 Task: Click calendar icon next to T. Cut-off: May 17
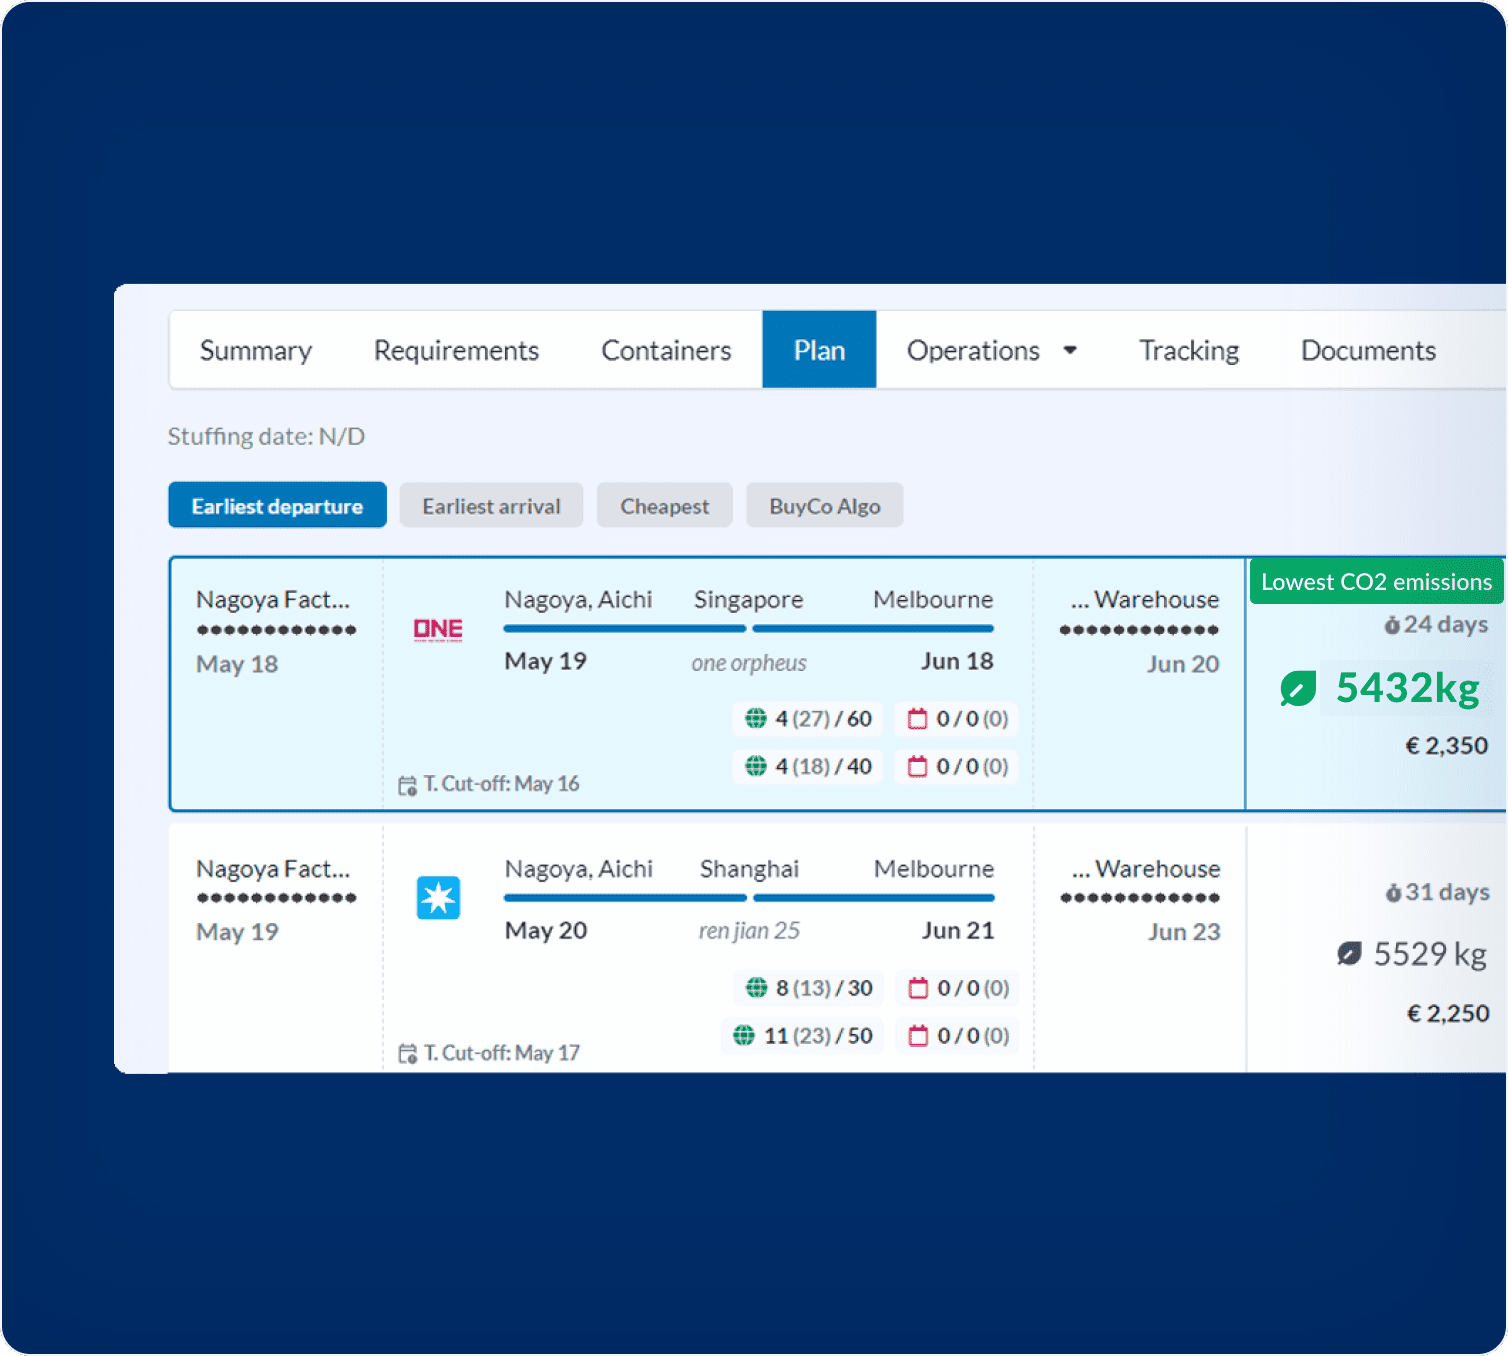[x=407, y=1054]
